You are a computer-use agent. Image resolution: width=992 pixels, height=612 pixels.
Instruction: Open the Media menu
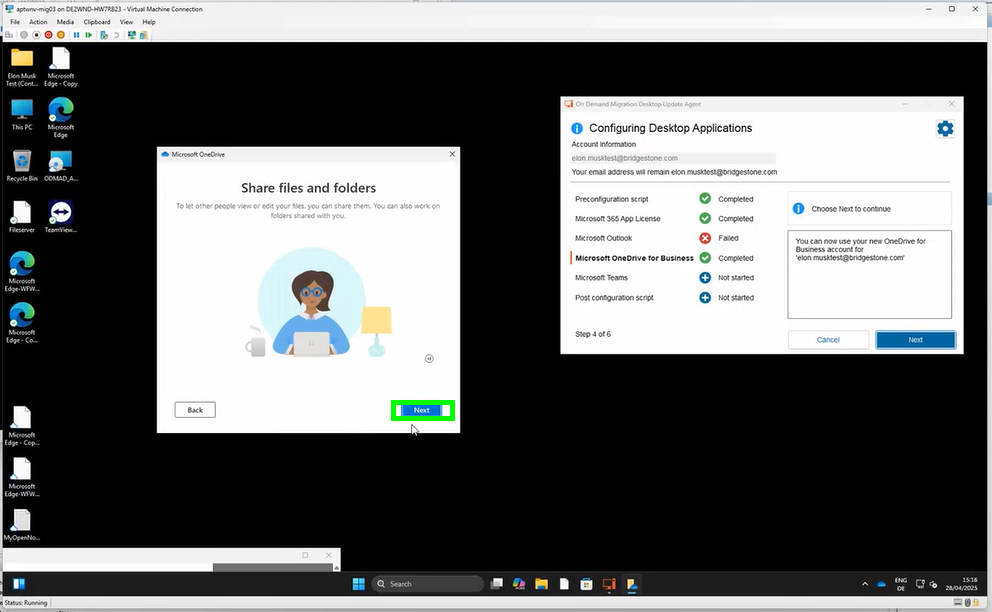[65, 22]
